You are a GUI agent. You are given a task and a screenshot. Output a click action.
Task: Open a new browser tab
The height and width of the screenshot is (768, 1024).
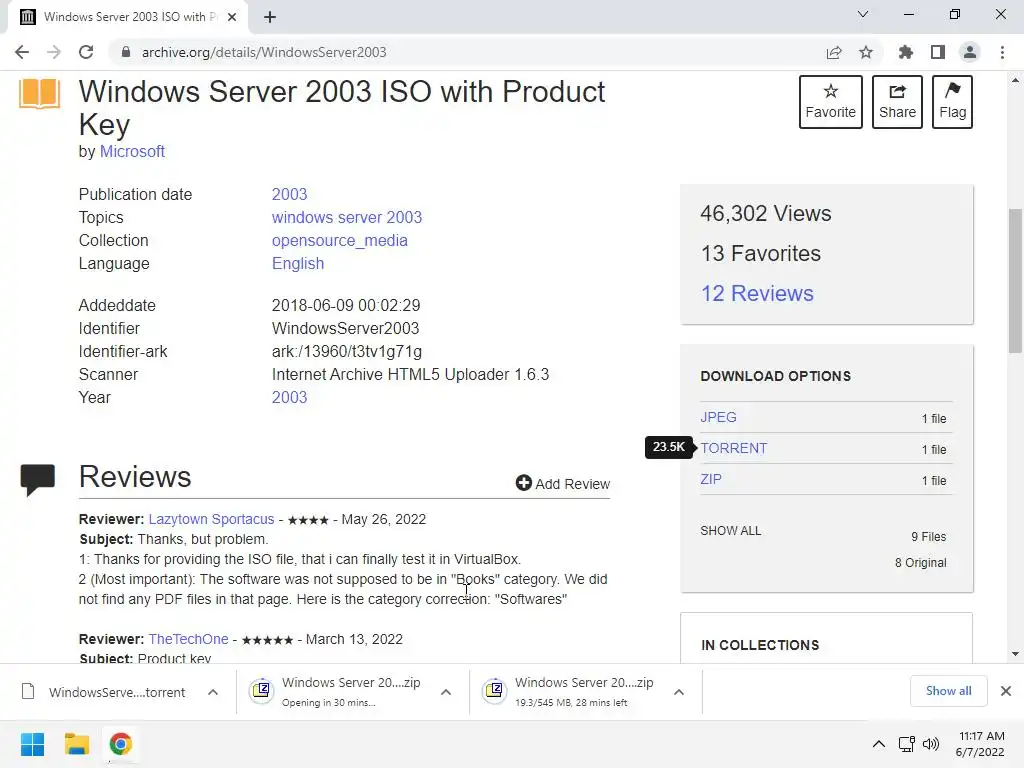[x=270, y=17]
